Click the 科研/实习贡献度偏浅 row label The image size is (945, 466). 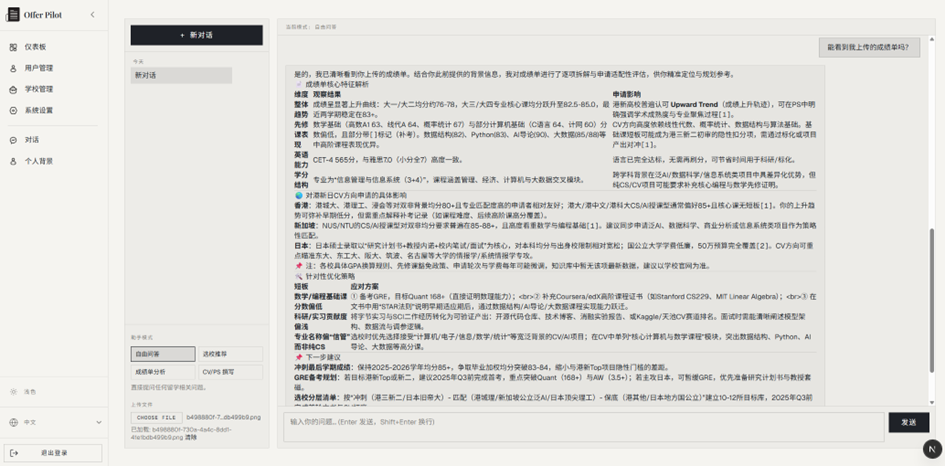pos(320,321)
